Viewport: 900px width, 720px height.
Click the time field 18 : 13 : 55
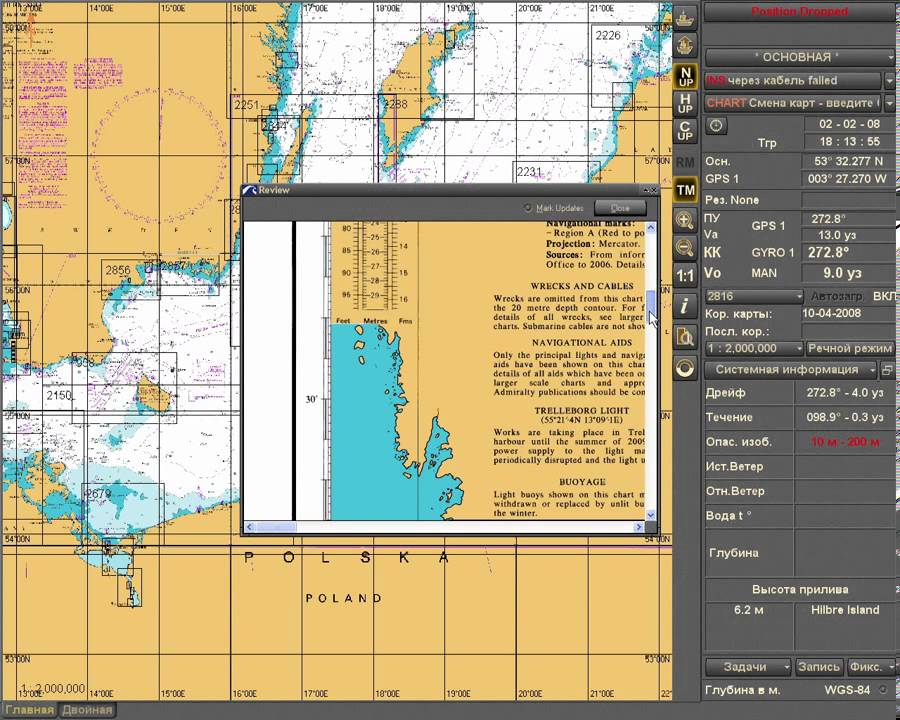849,142
